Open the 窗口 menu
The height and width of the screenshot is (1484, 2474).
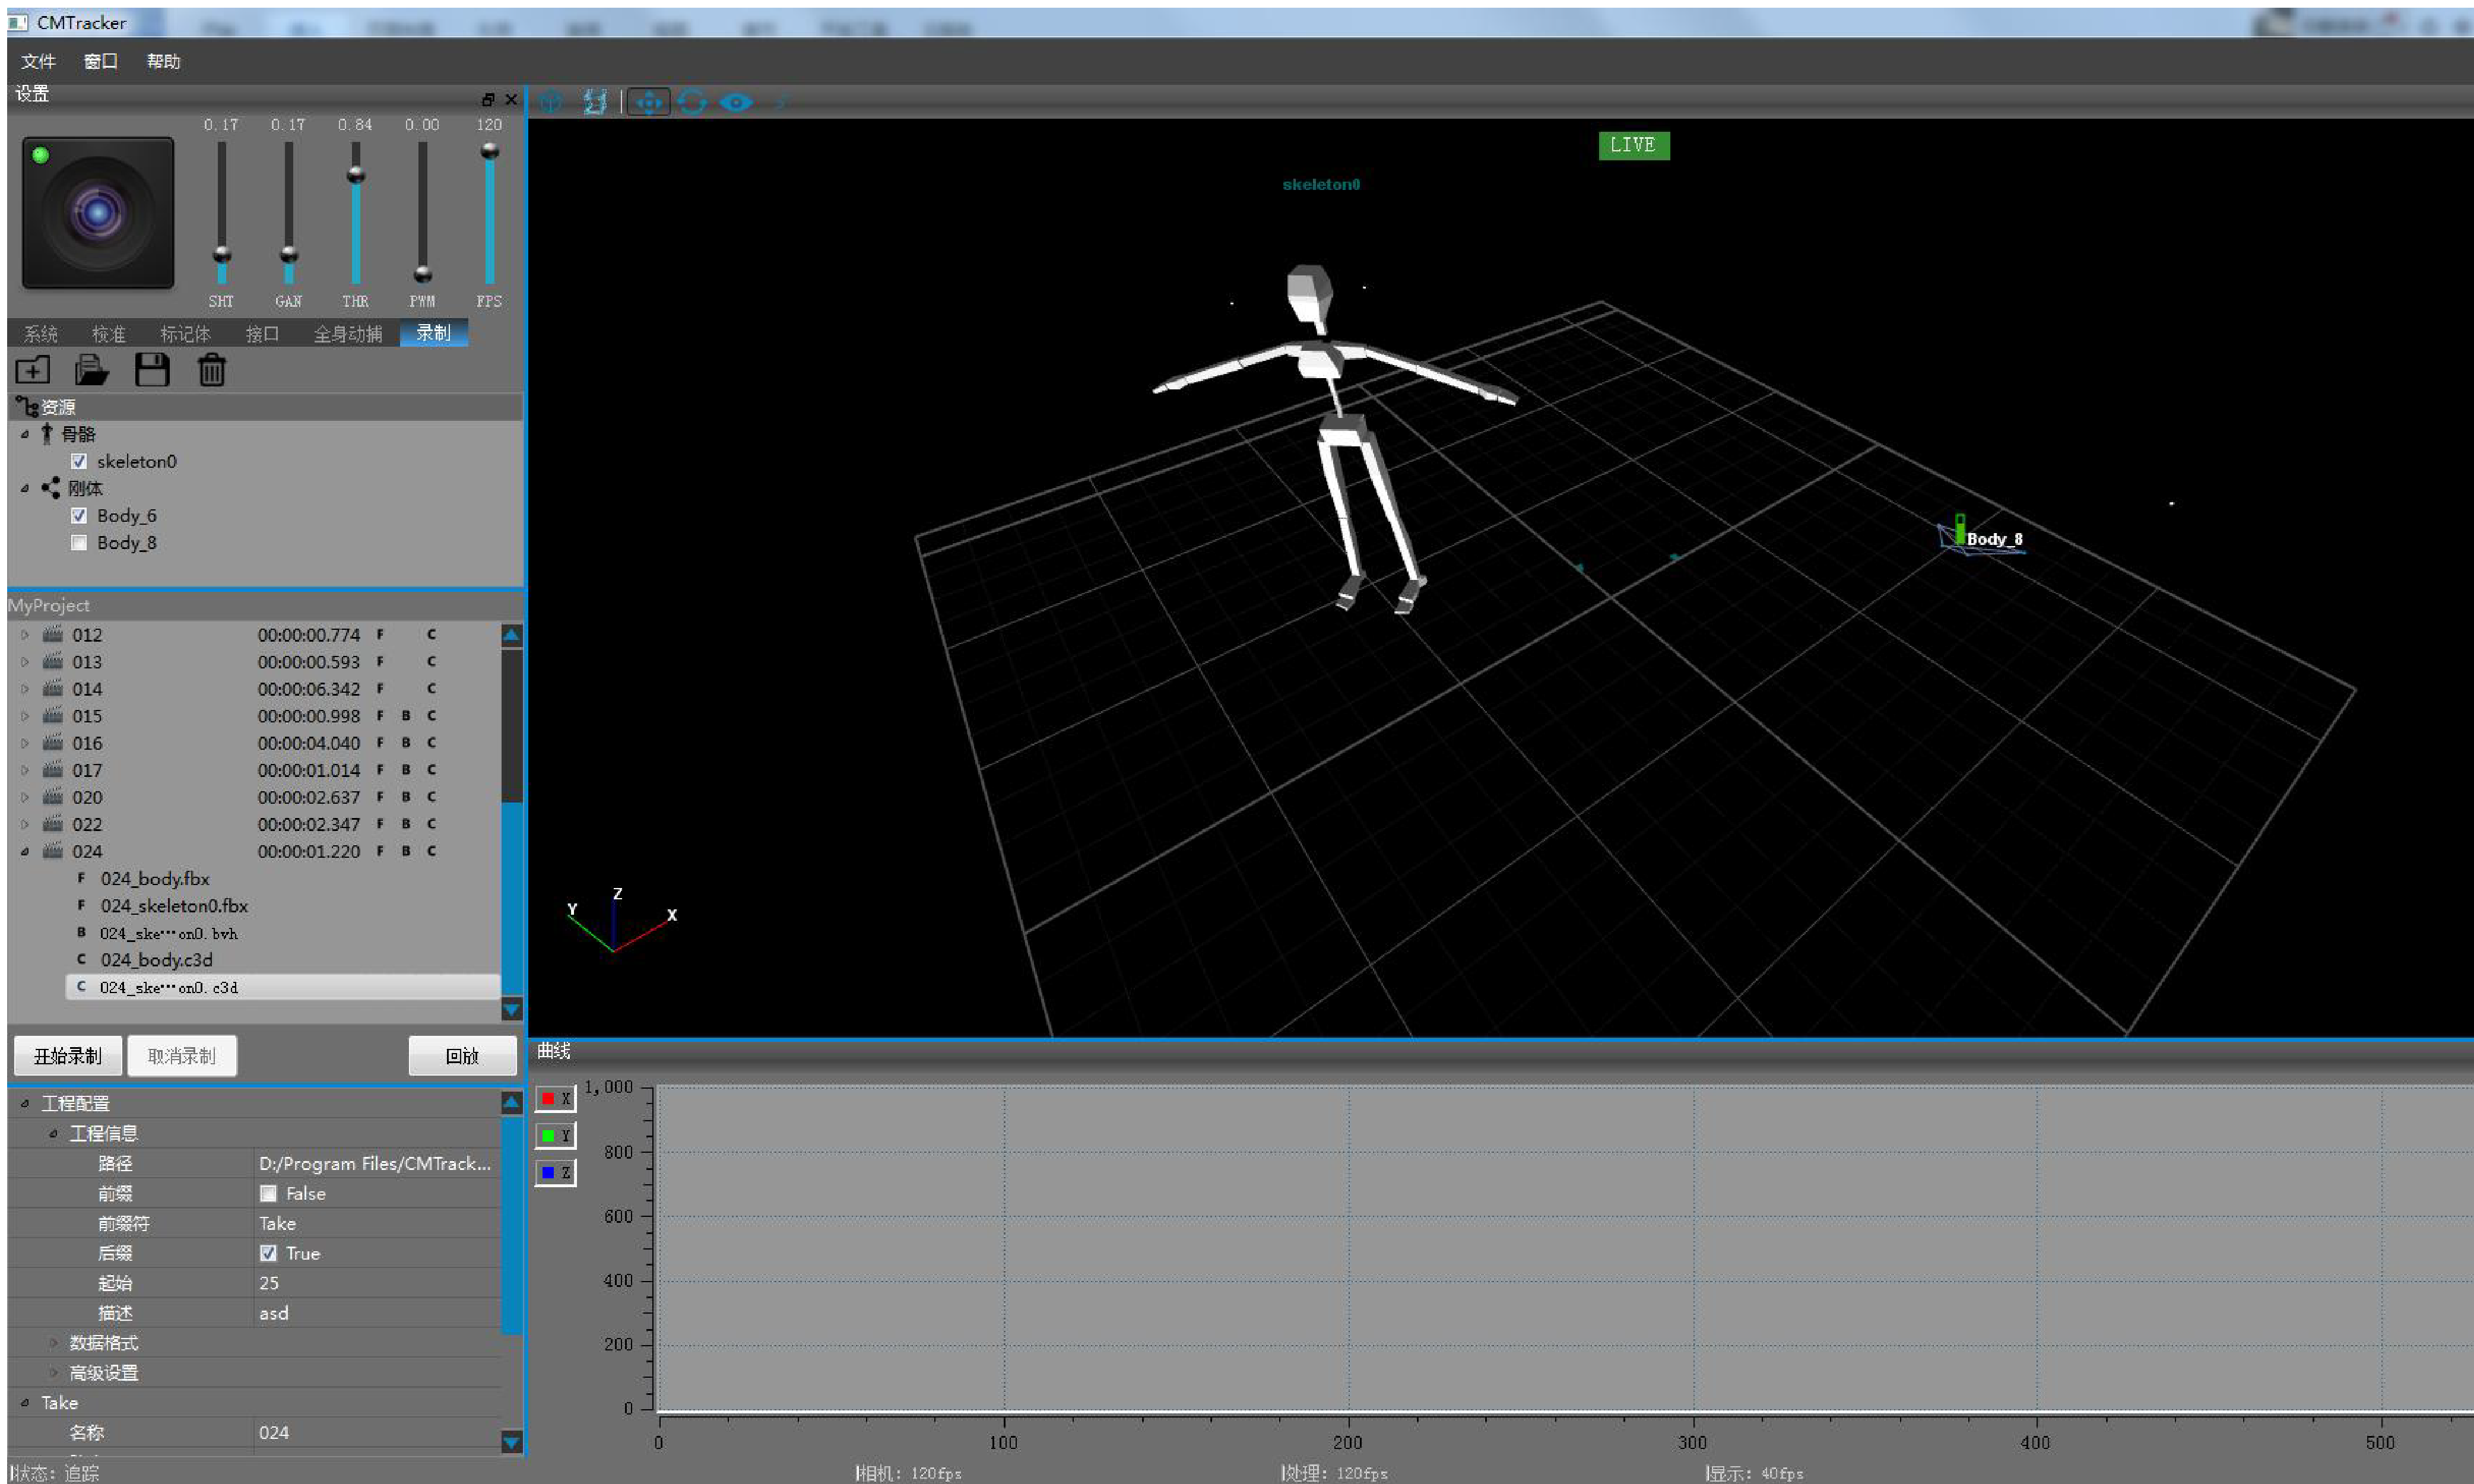(100, 61)
